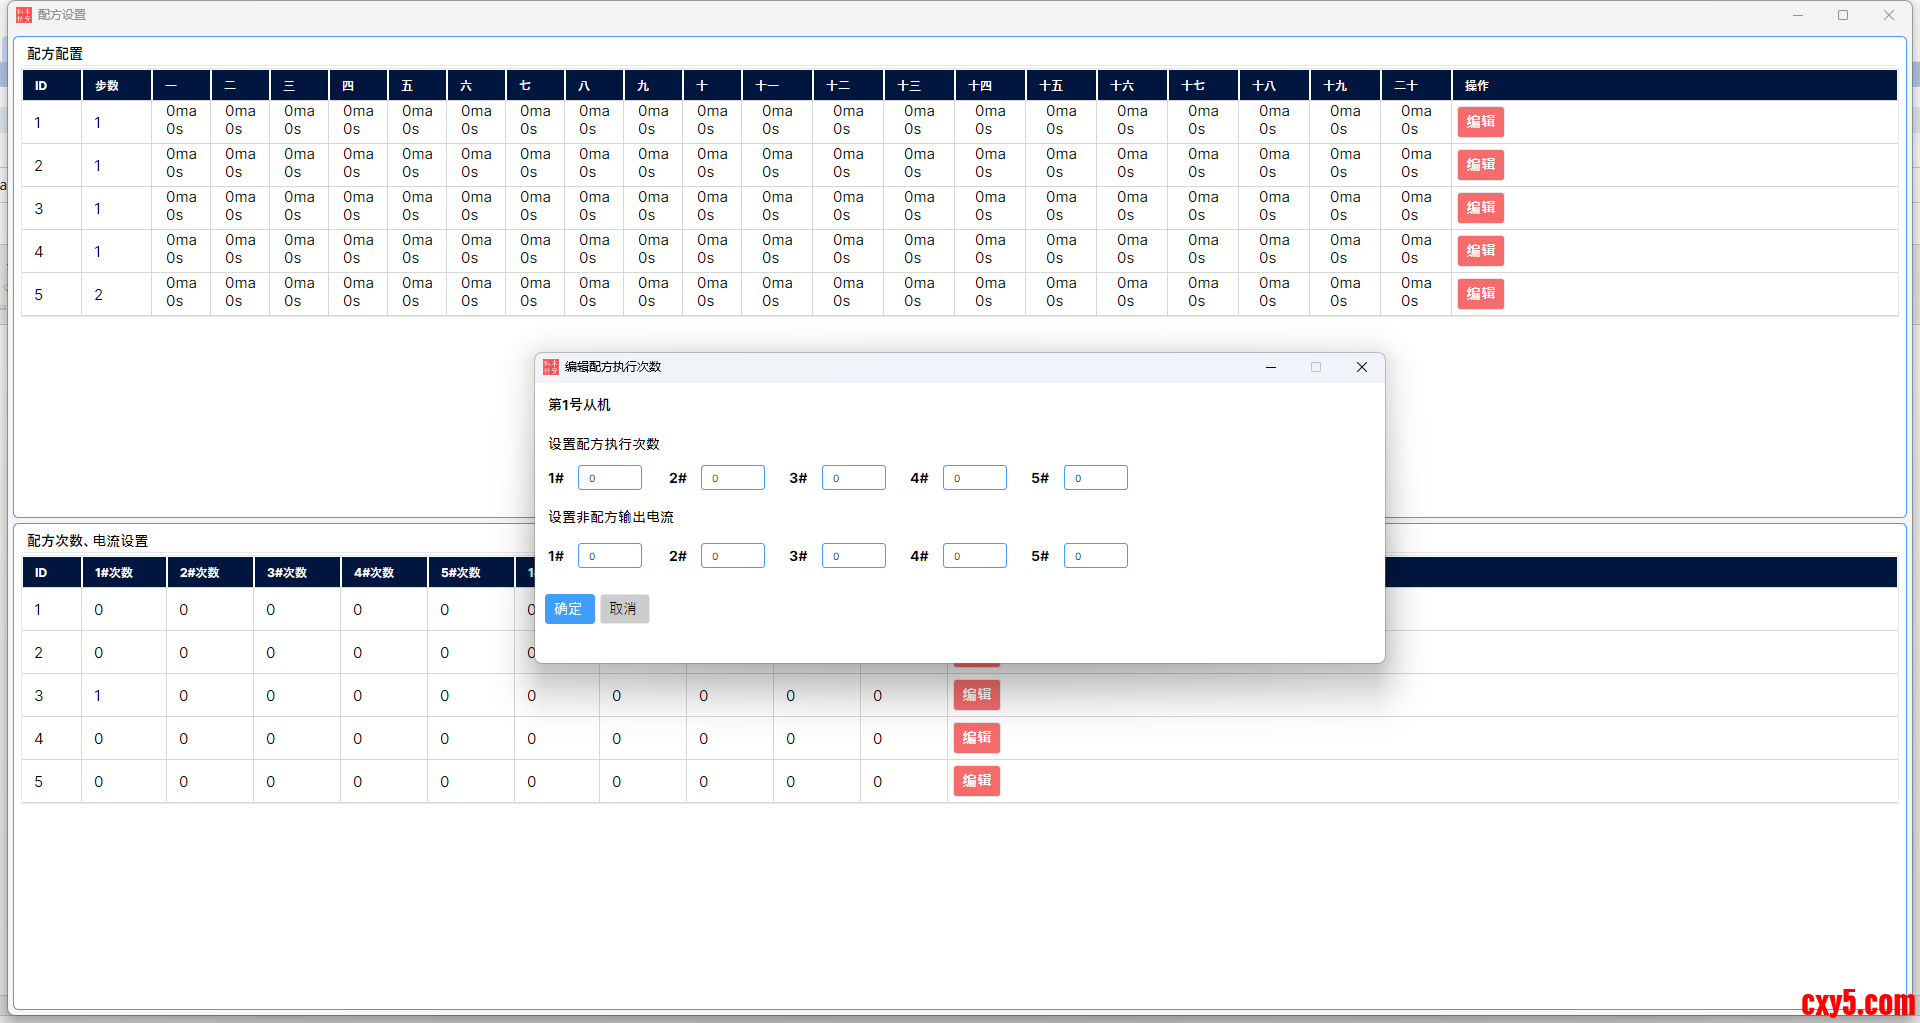
Task: Click 编辑 for recipe row ID 3
Action: [x=1480, y=208]
